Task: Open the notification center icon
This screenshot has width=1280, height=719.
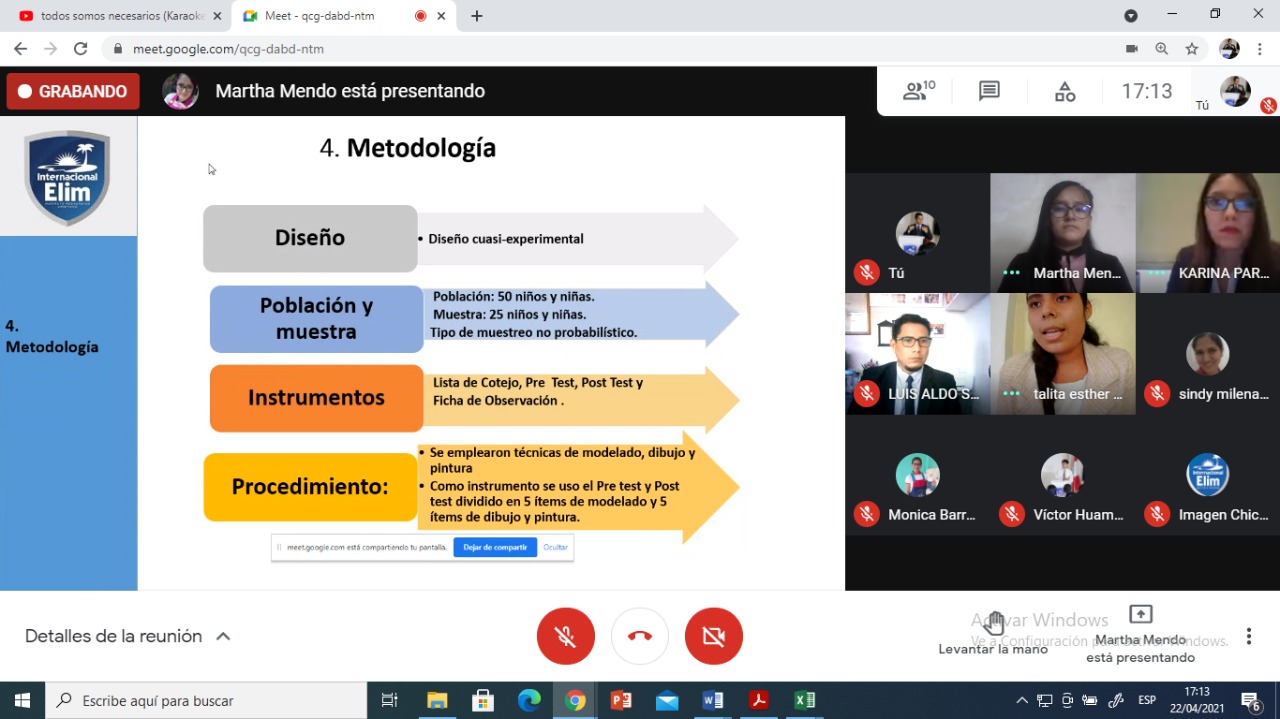Action: click(1251, 700)
